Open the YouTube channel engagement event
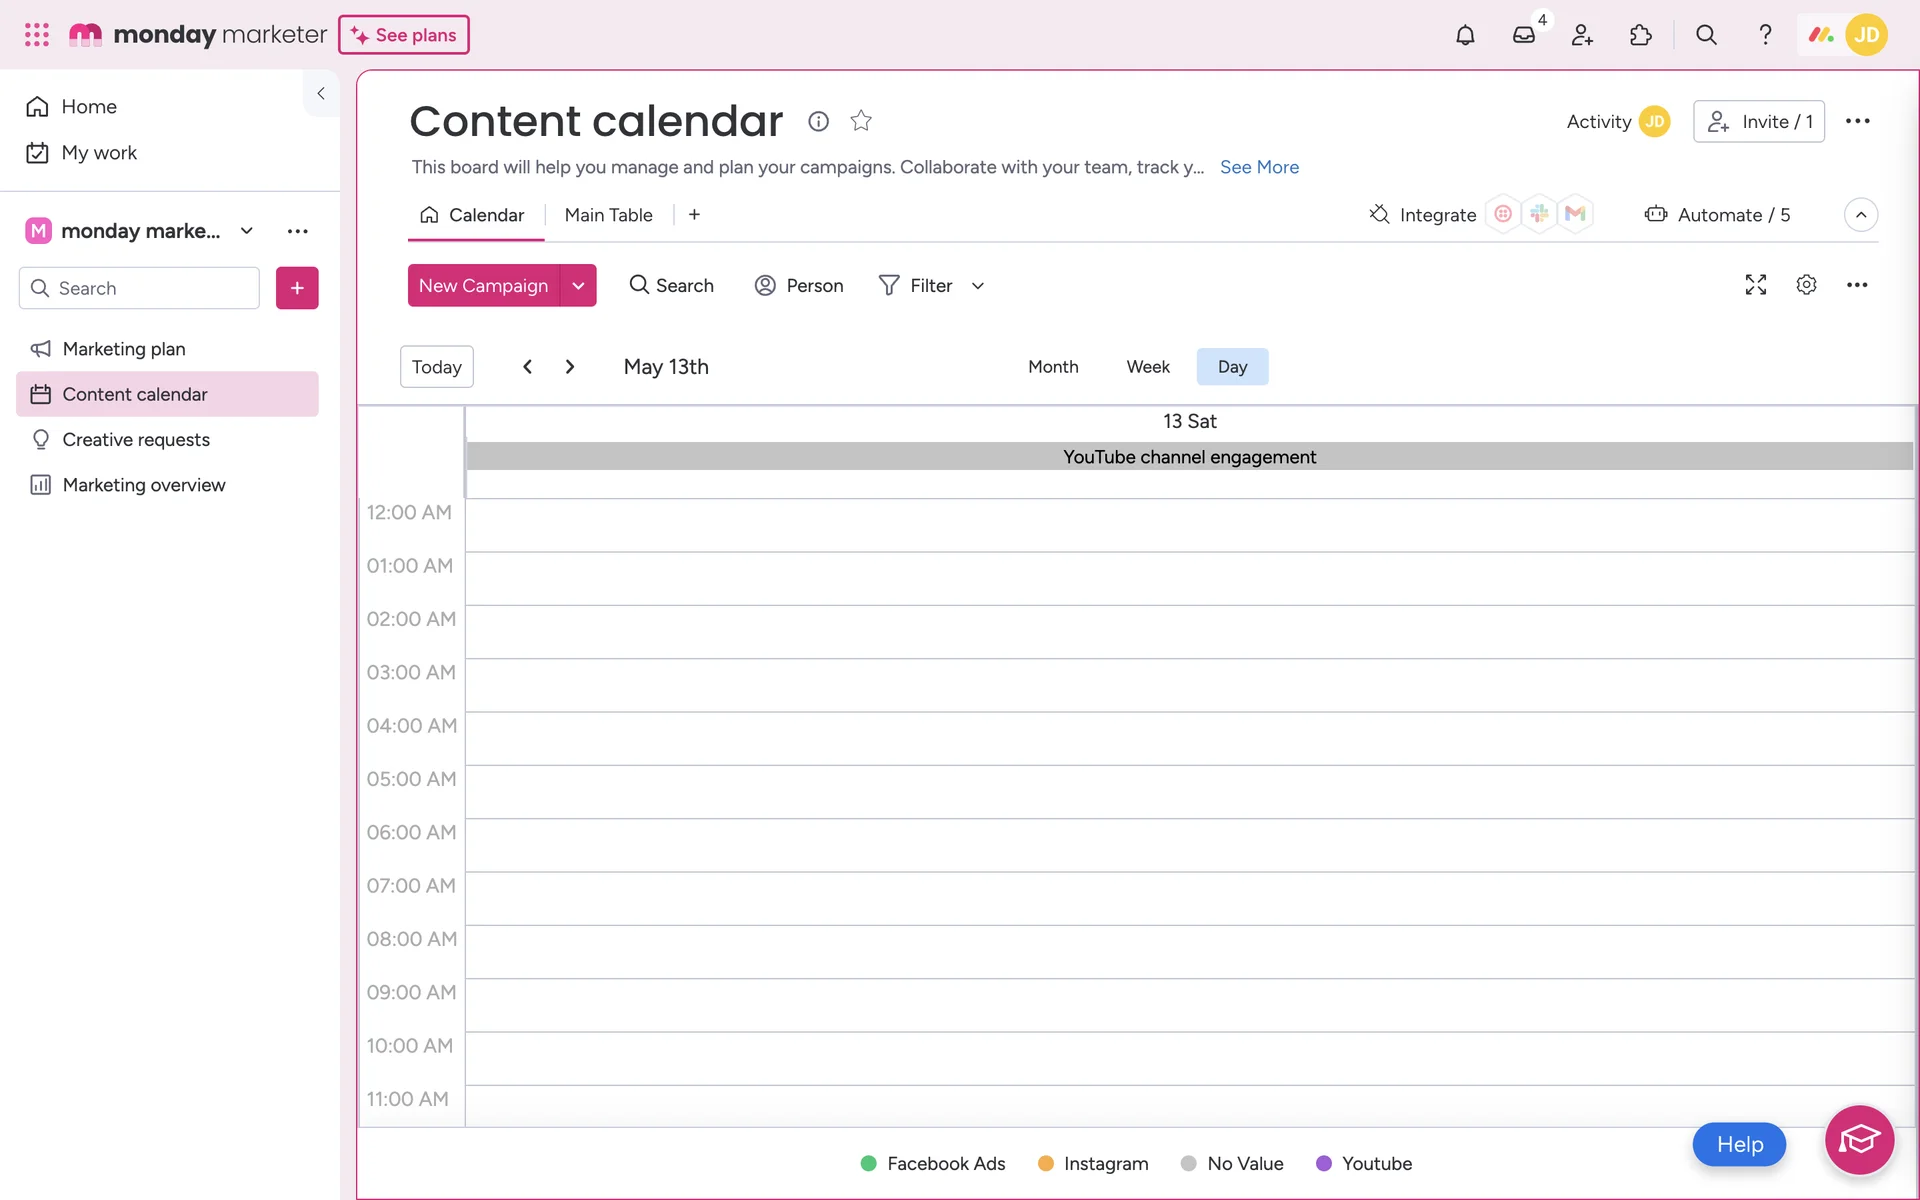Image resolution: width=1920 pixels, height=1200 pixels. [x=1189, y=457]
